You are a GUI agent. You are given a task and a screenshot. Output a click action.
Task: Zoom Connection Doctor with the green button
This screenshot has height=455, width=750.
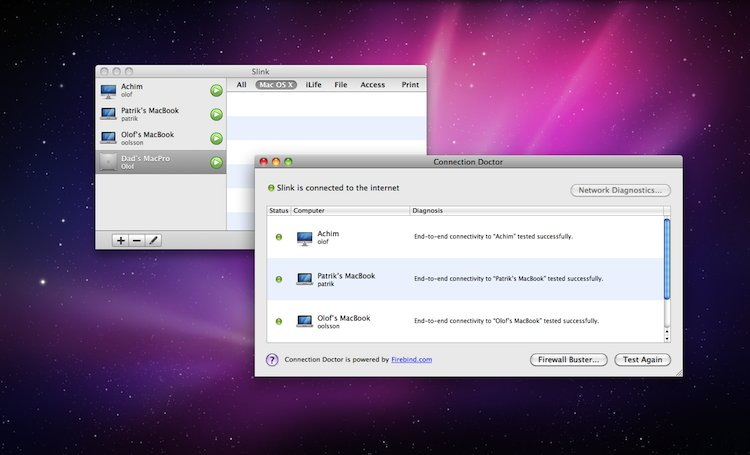[288, 162]
